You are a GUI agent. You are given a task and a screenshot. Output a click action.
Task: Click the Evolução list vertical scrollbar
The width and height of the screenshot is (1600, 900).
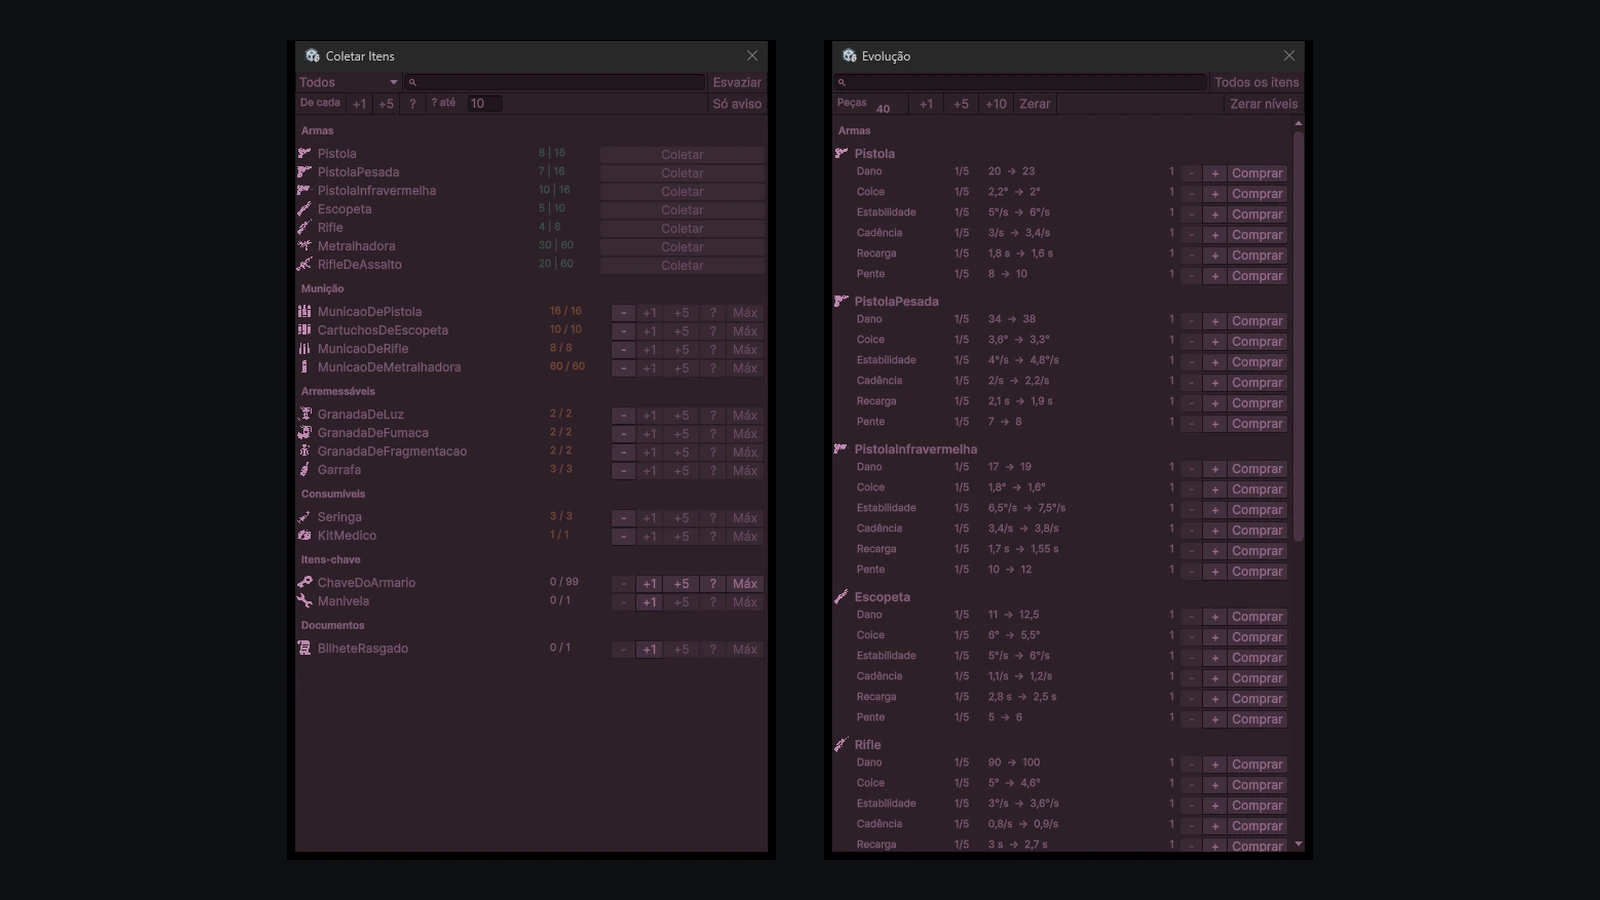click(1299, 335)
